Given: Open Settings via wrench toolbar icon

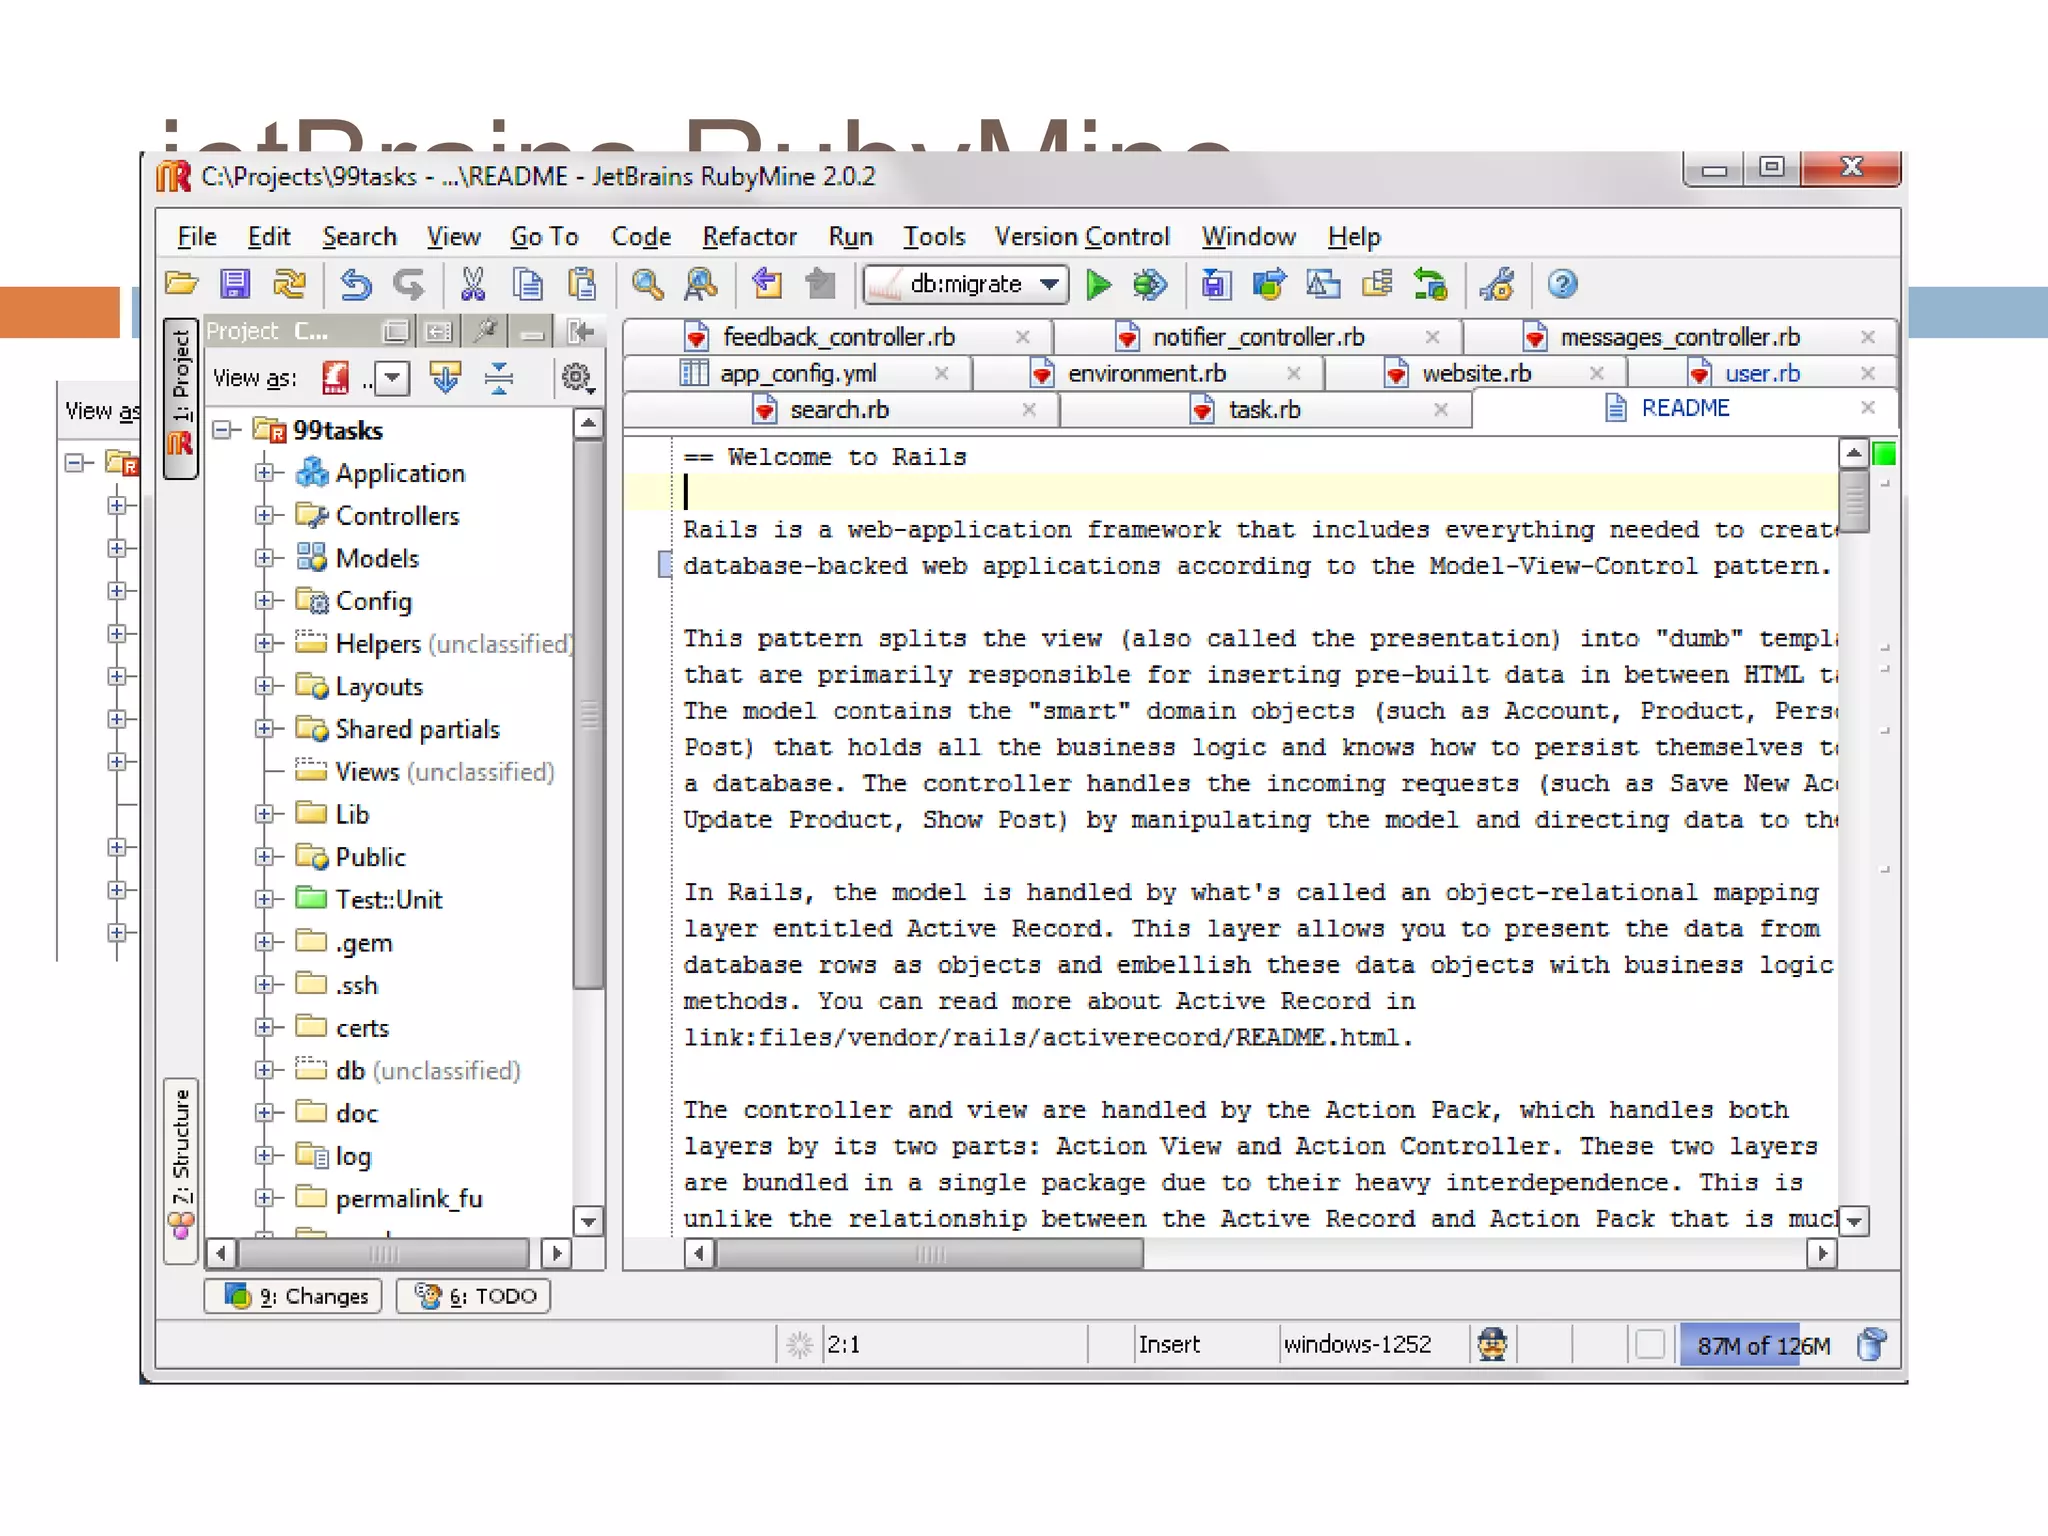Looking at the screenshot, I should click(1498, 285).
